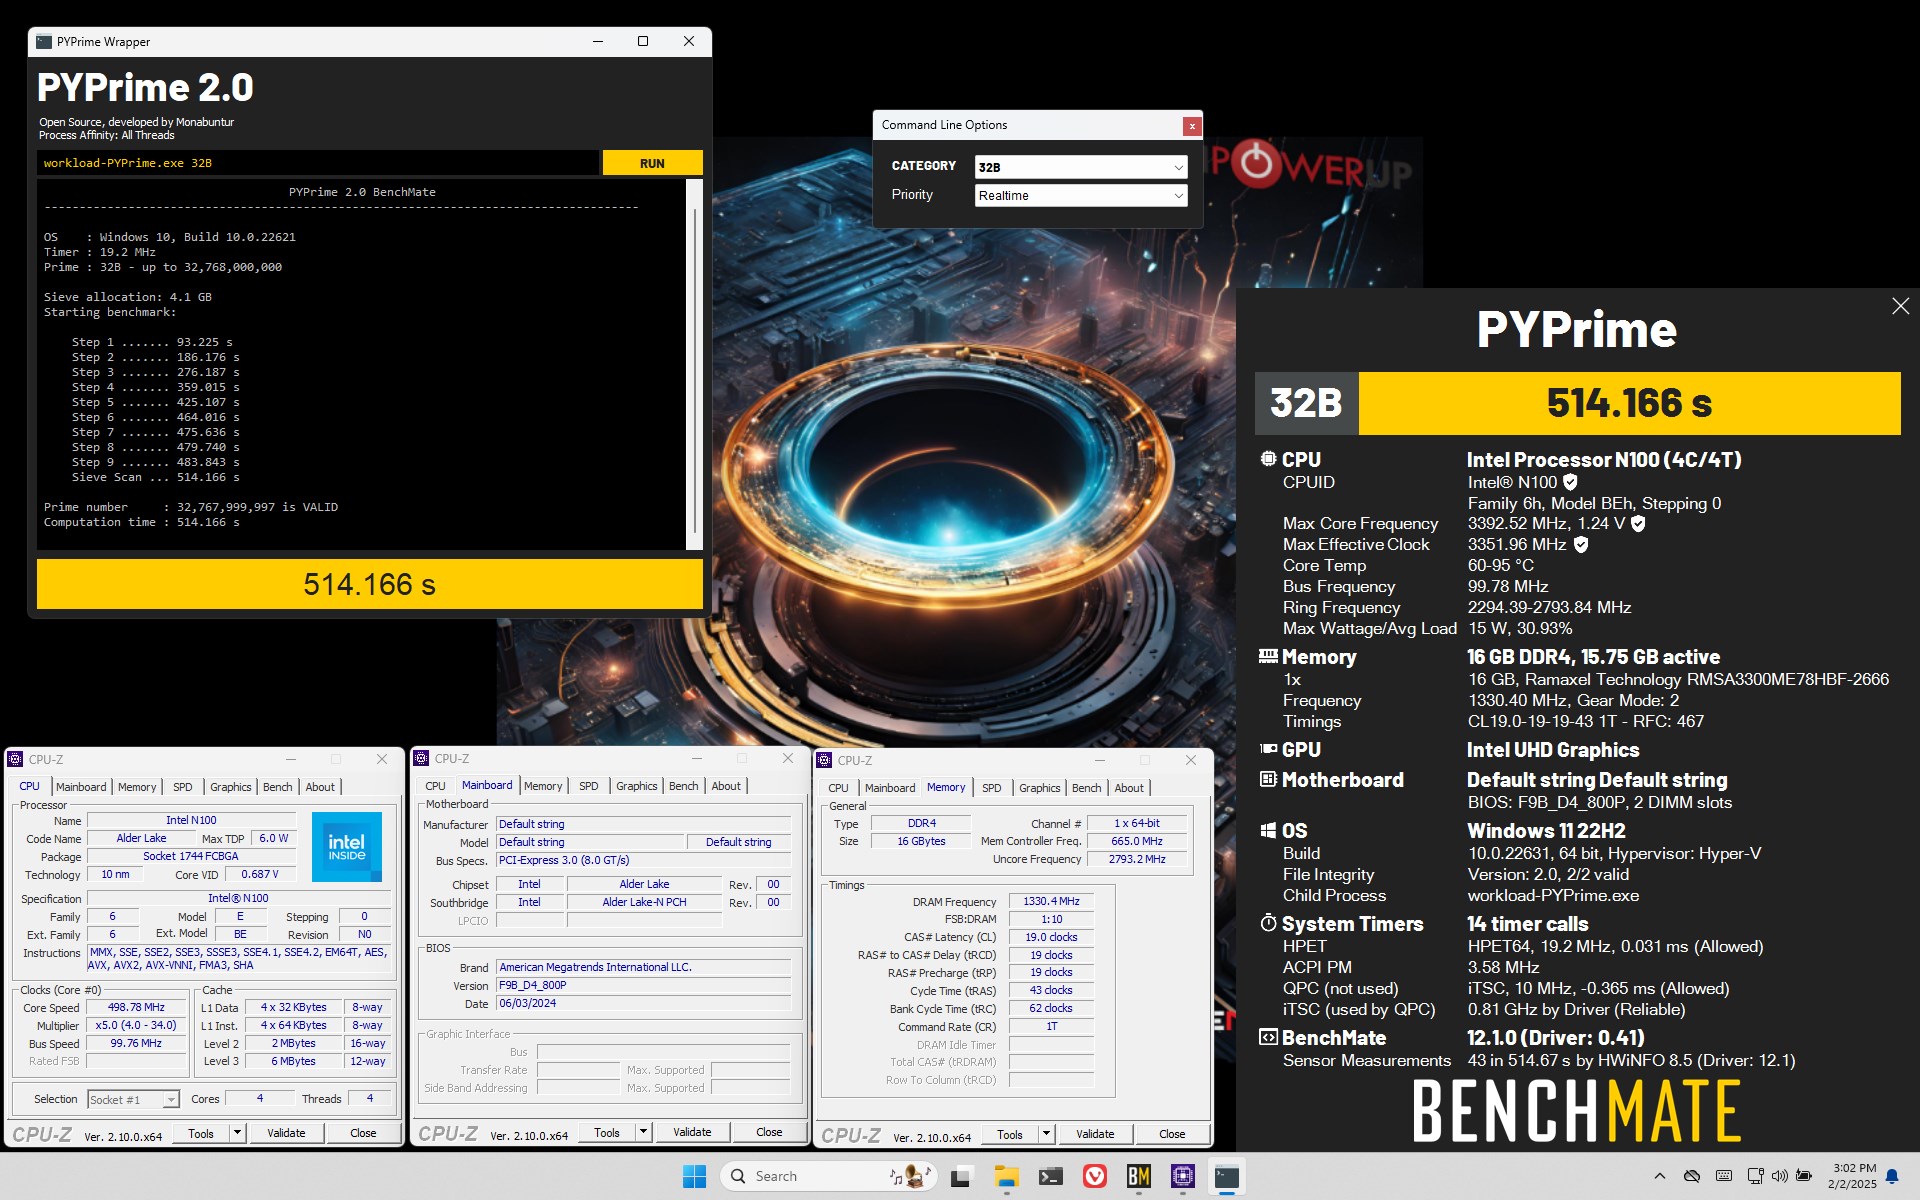The width and height of the screenshot is (1920, 1200).
Task: Open Graphics tab in middle CPU-Z window
Action: point(637,786)
